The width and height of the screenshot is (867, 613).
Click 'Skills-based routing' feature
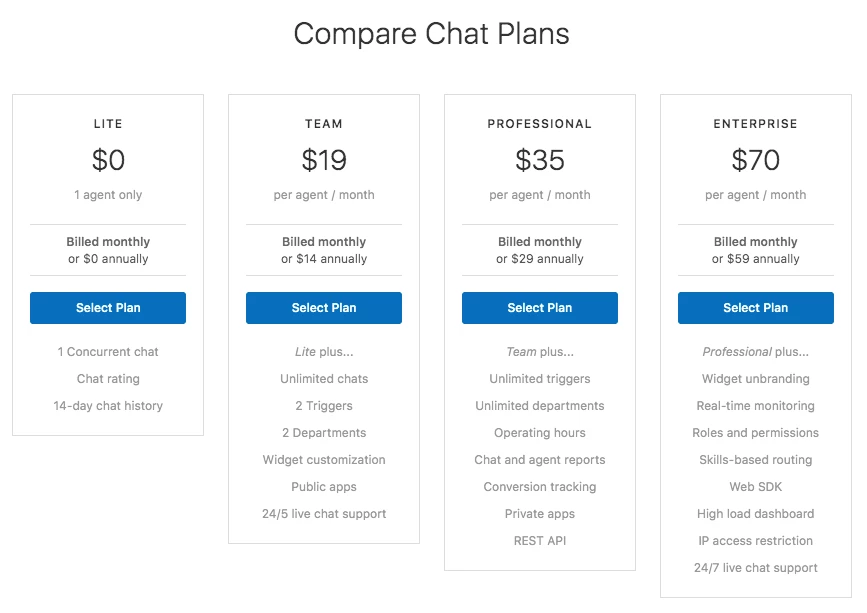click(755, 460)
